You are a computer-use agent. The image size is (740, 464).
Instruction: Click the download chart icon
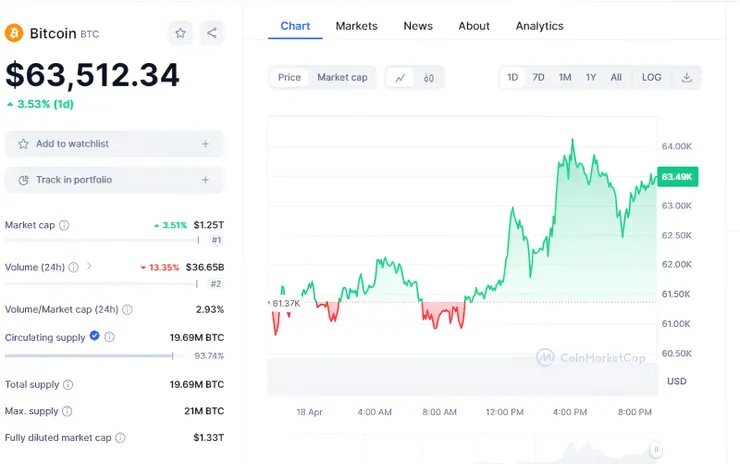click(687, 77)
